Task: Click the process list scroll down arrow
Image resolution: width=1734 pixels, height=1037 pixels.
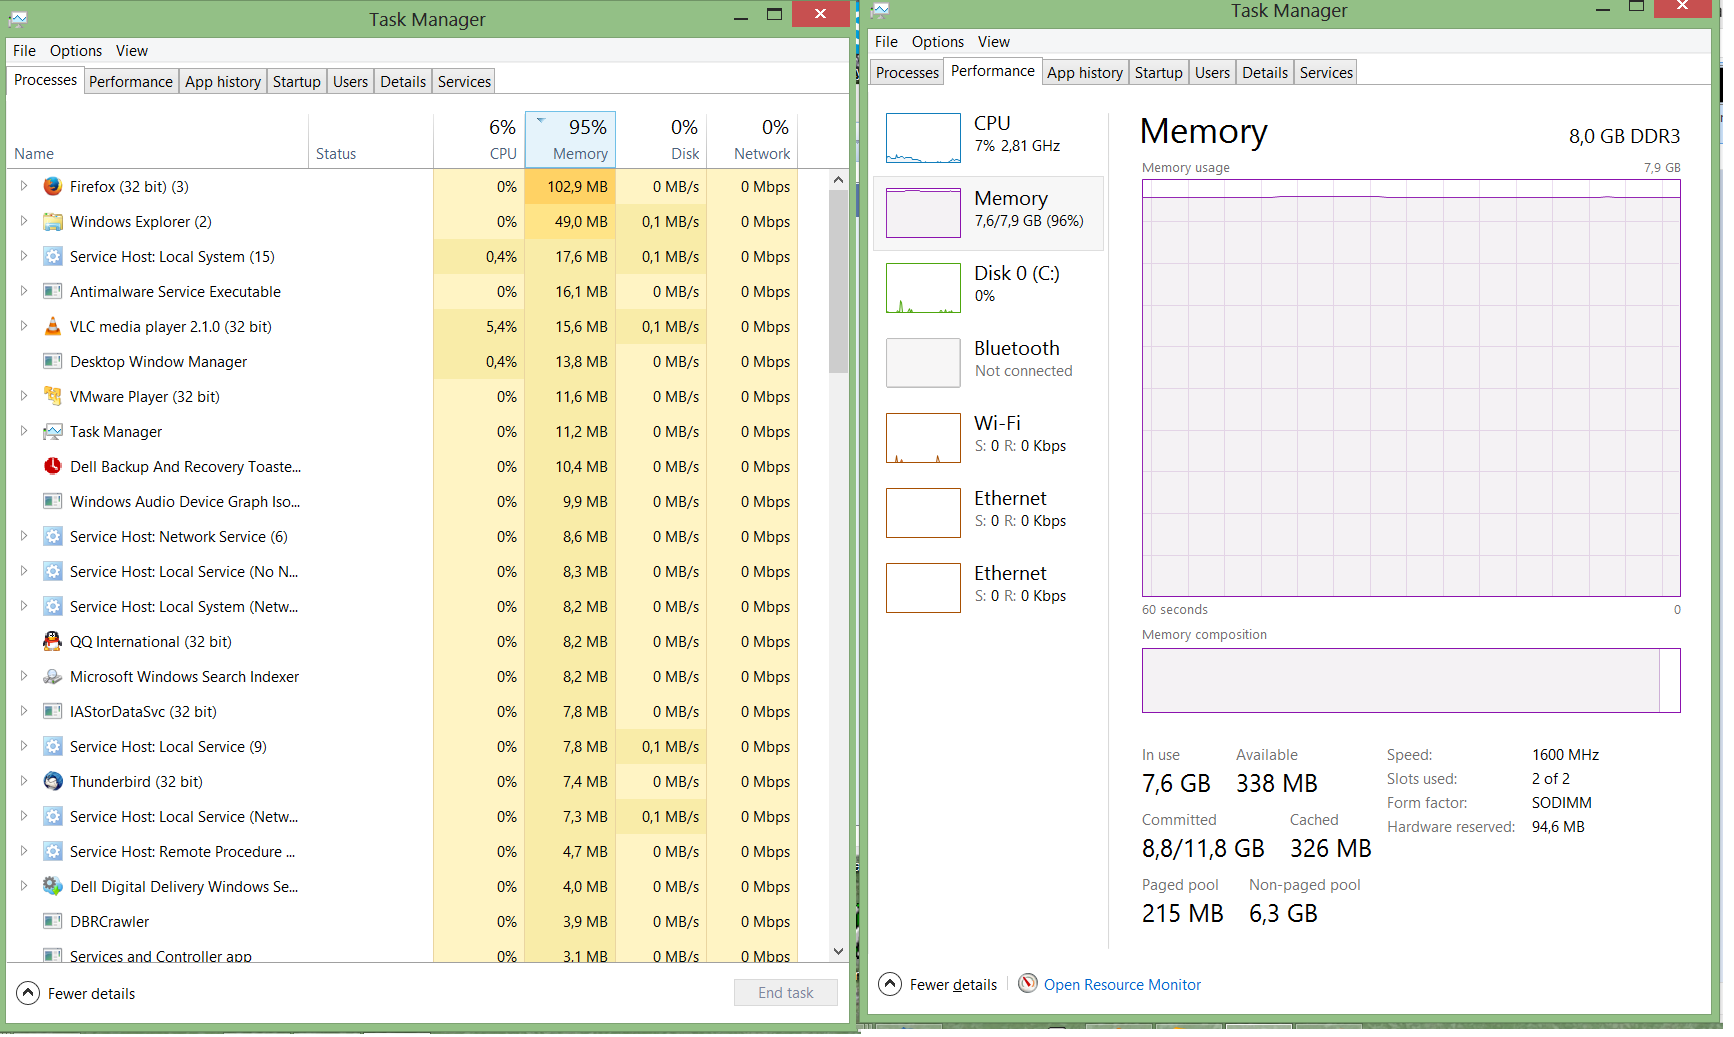Action: click(839, 952)
